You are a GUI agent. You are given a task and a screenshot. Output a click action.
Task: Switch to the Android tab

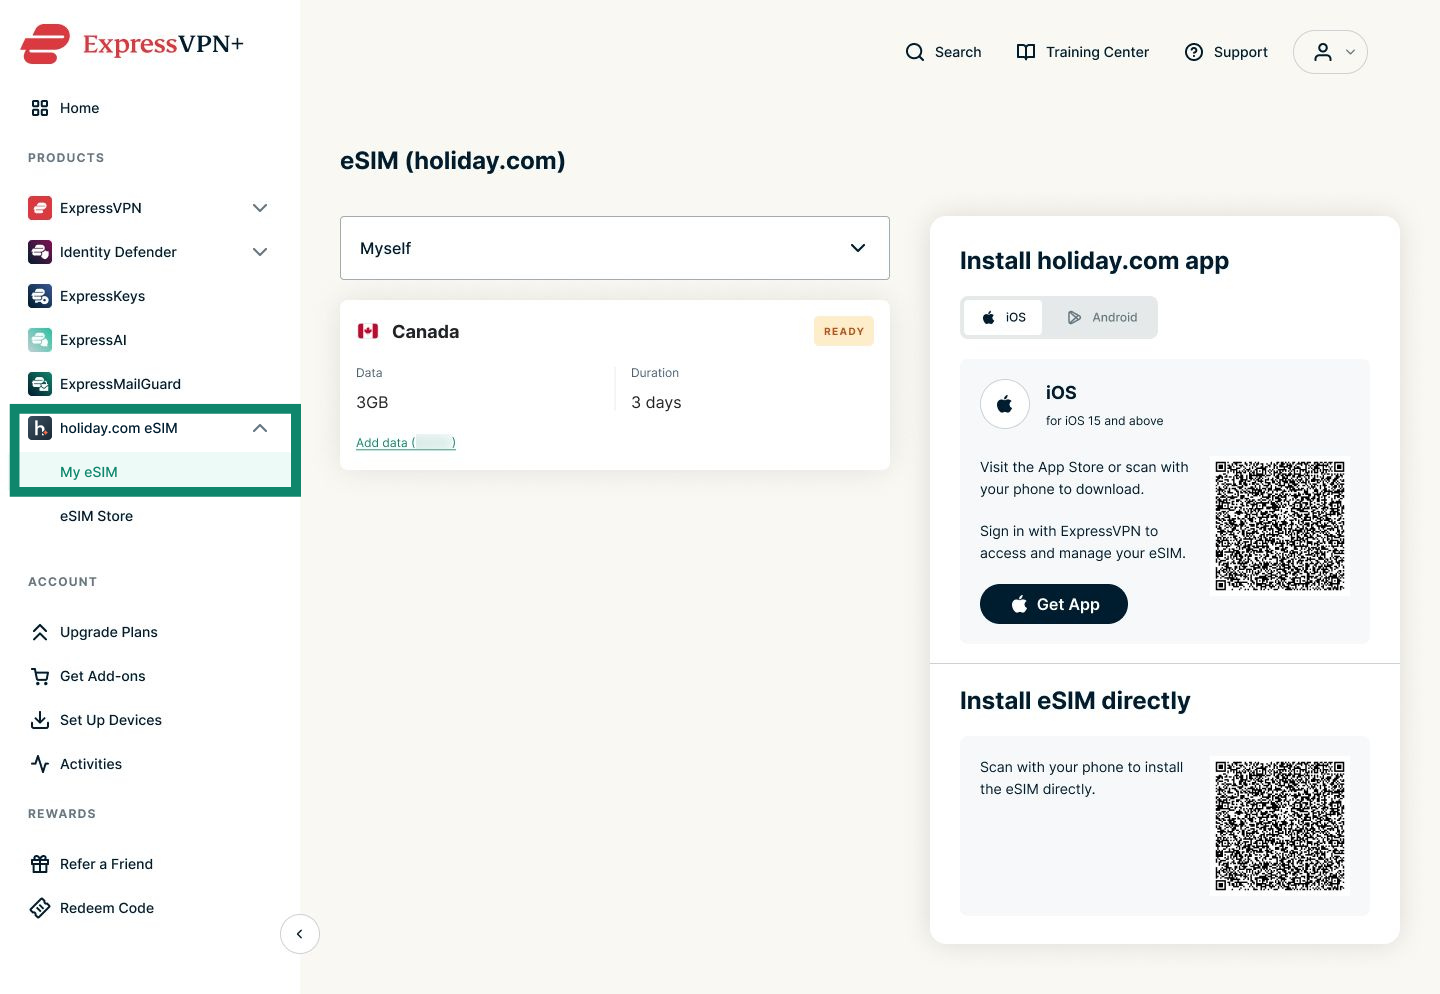(1102, 317)
